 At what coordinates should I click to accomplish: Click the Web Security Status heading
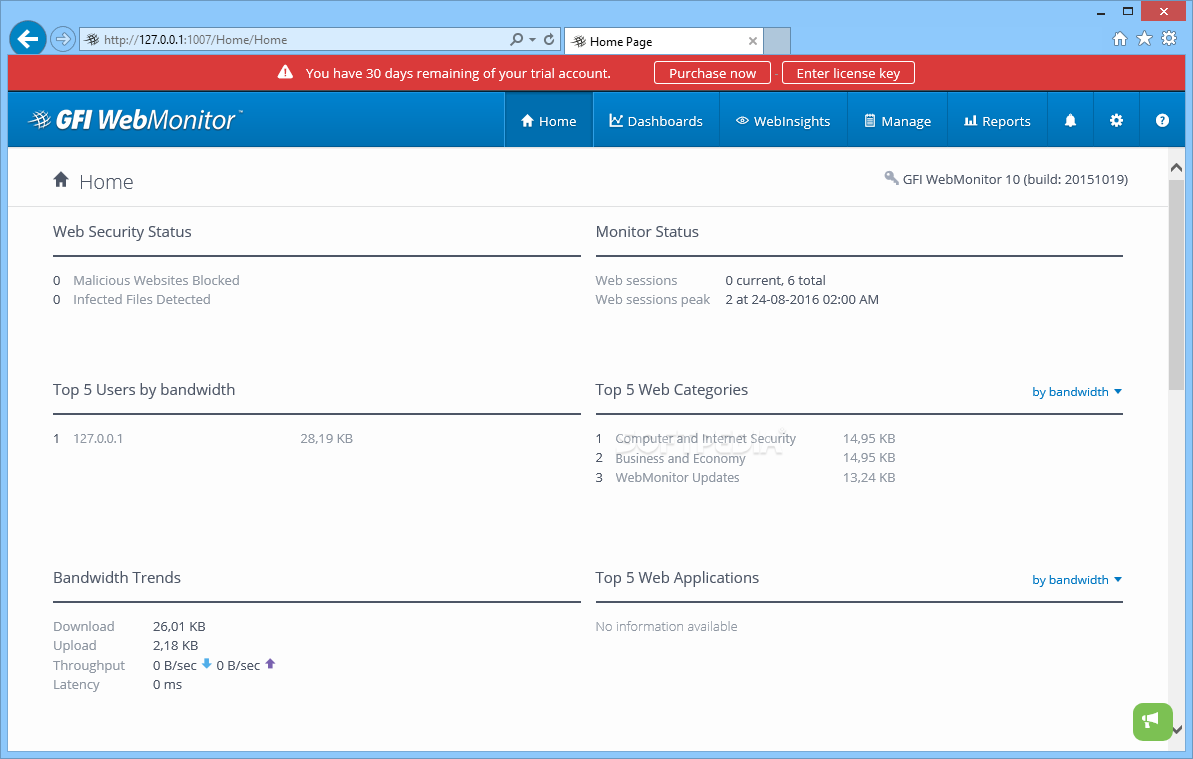click(x=122, y=232)
